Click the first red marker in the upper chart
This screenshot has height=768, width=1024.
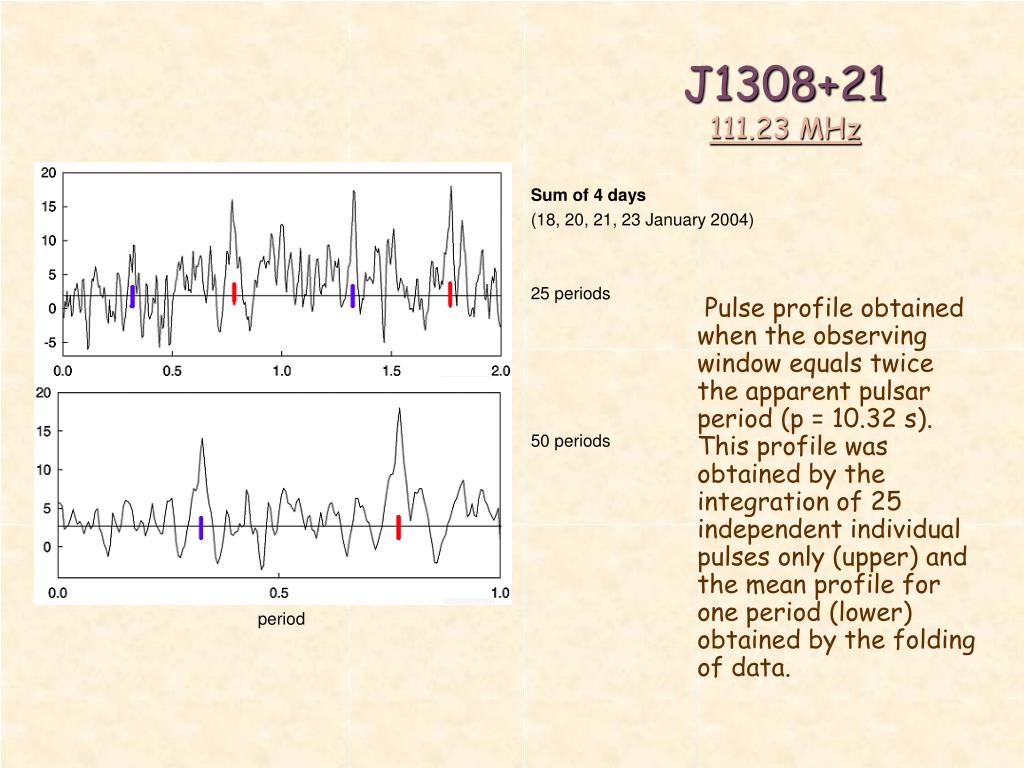[234, 293]
